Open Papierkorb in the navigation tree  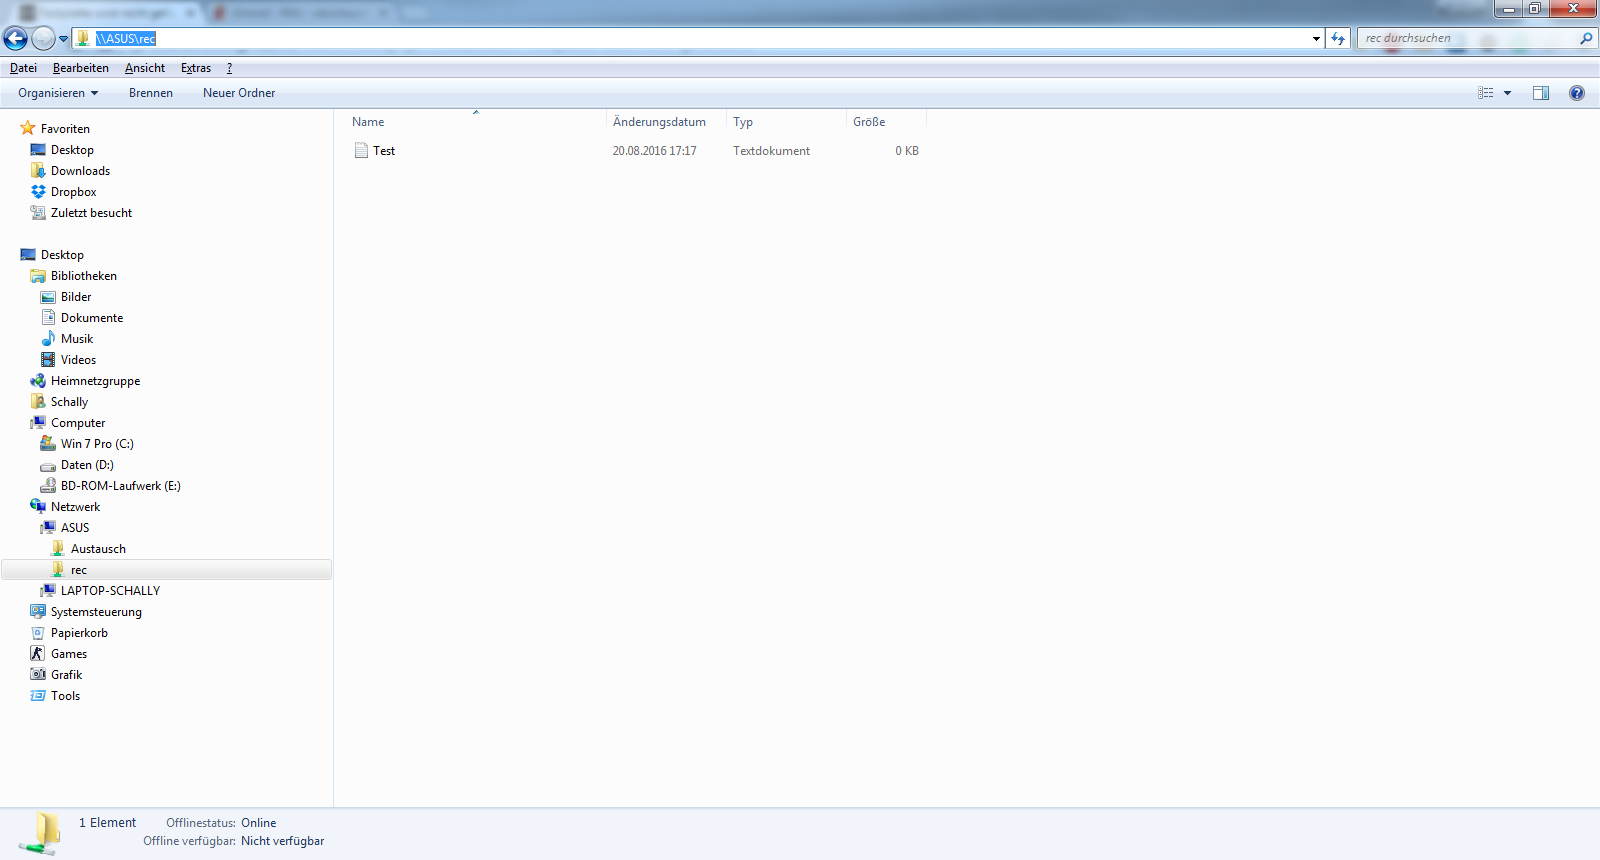pyautogui.click(x=79, y=633)
